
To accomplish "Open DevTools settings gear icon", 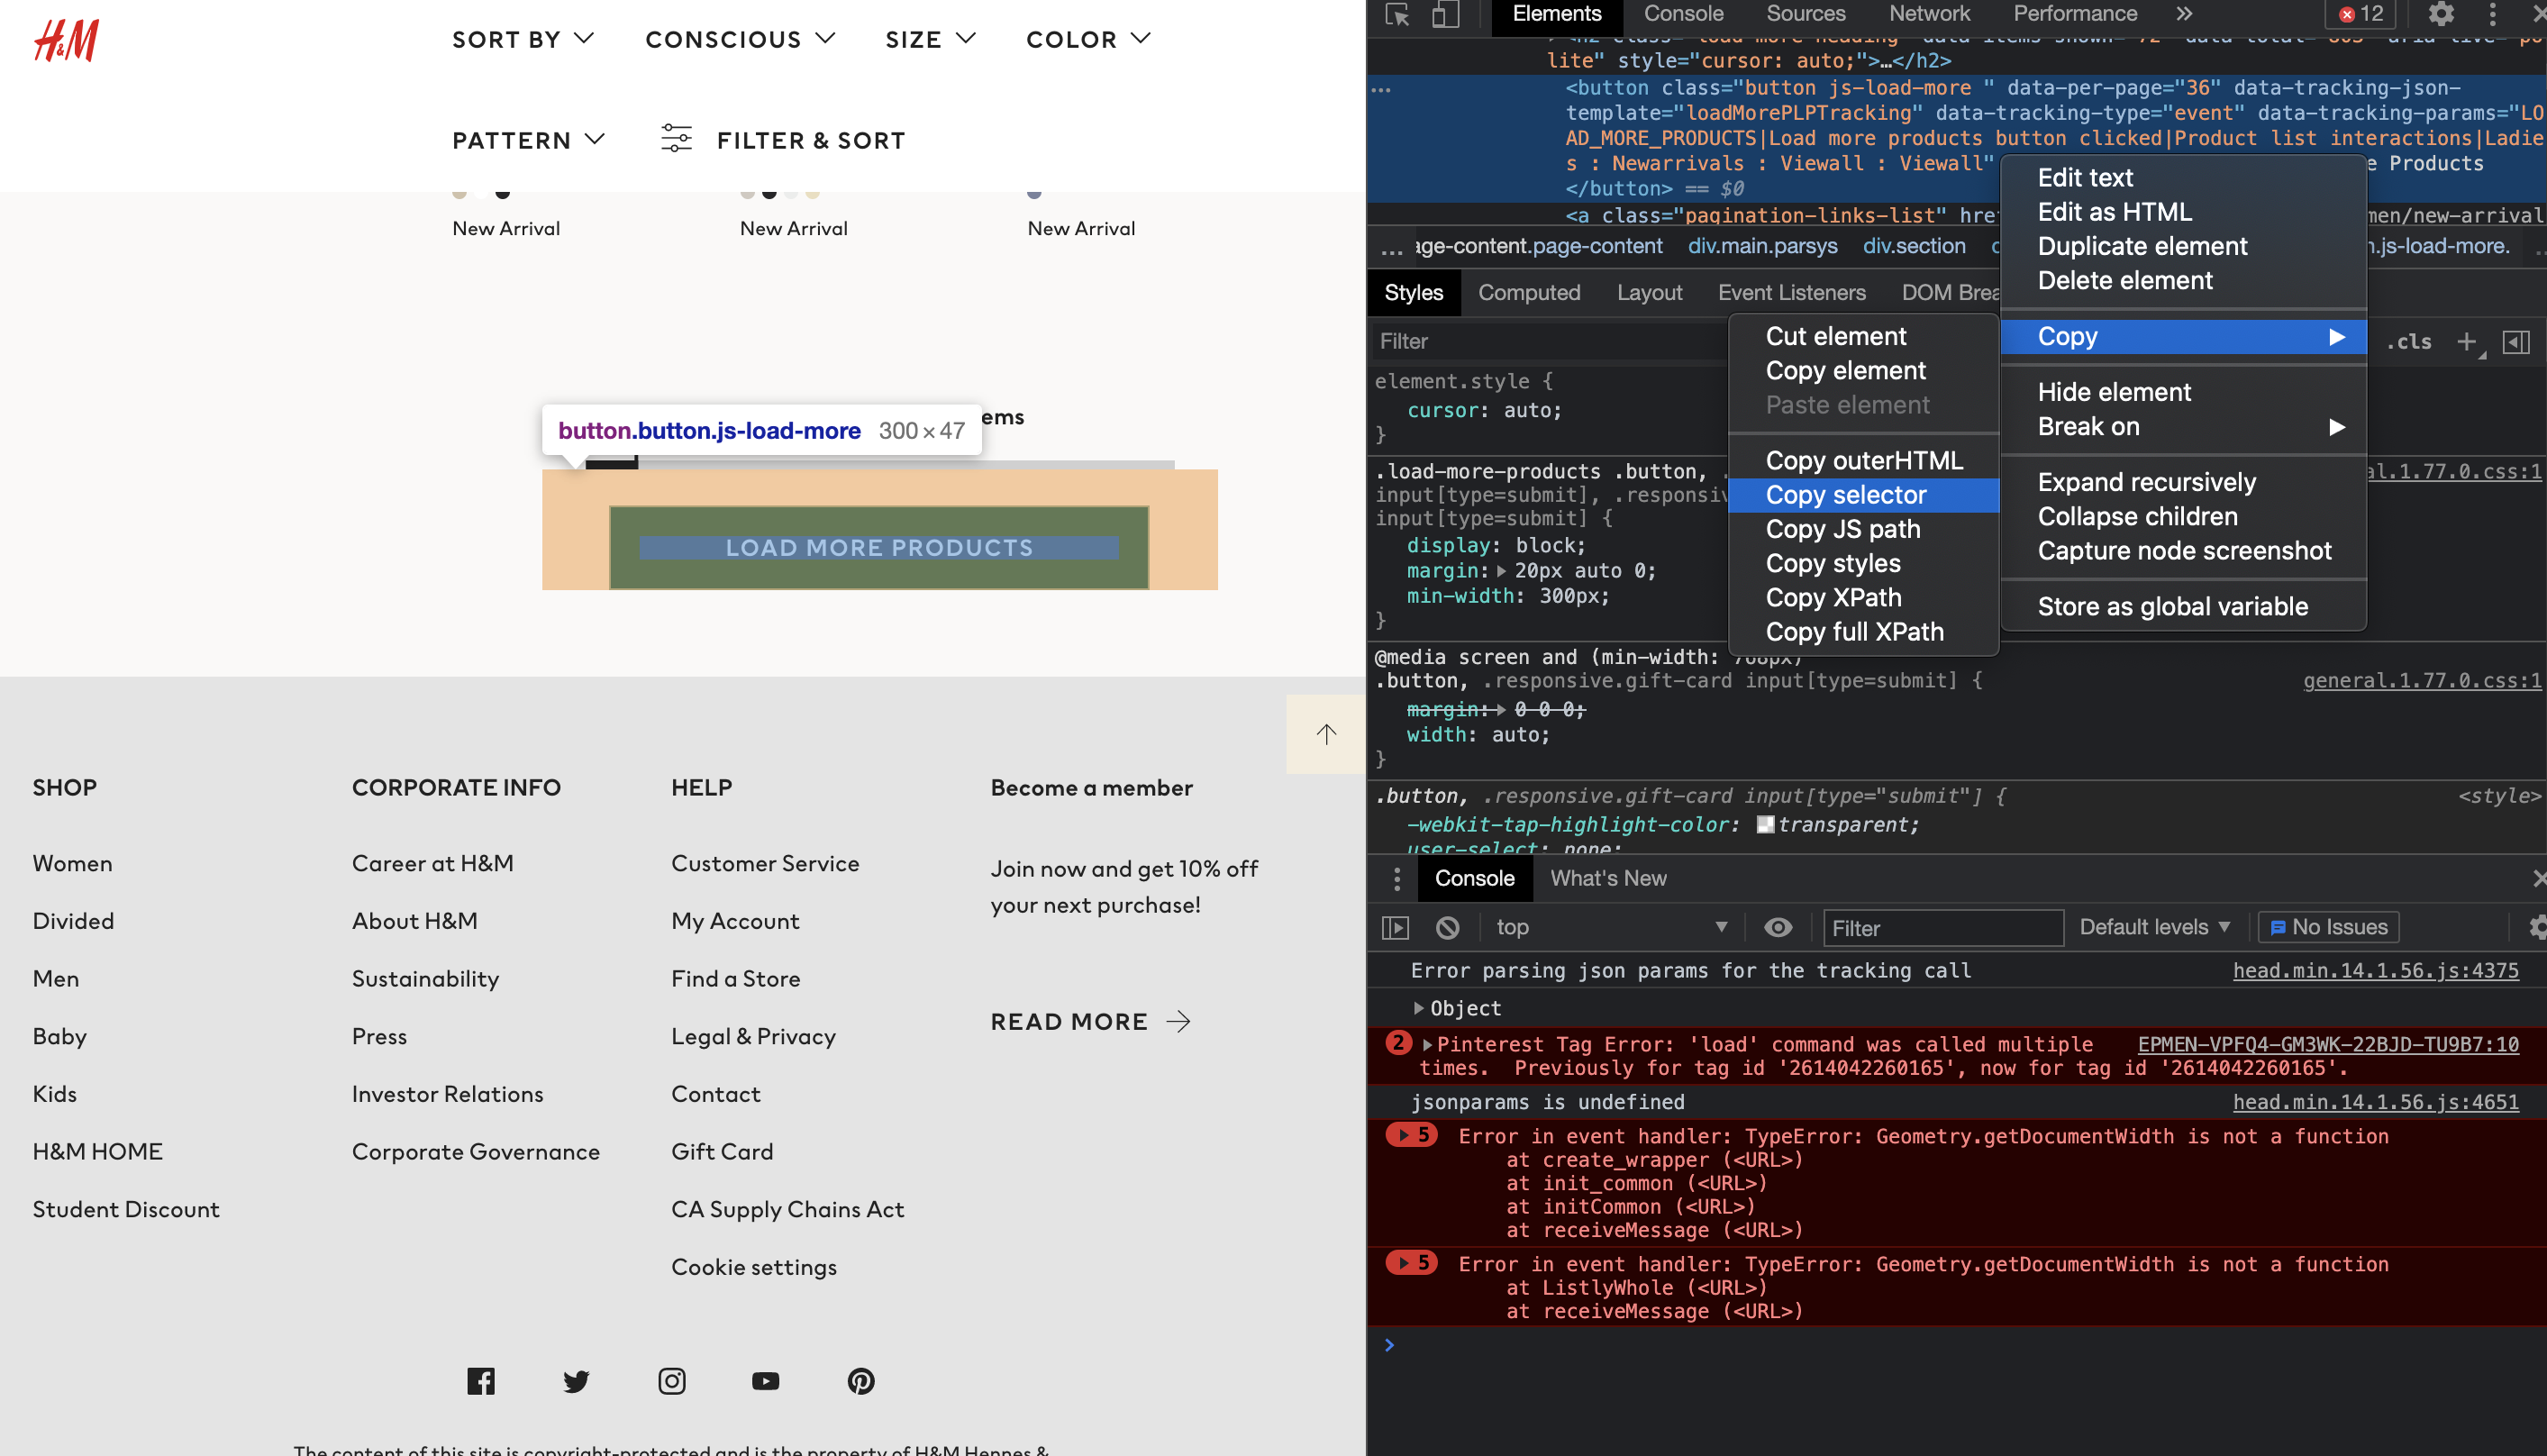I will (2440, 14).
